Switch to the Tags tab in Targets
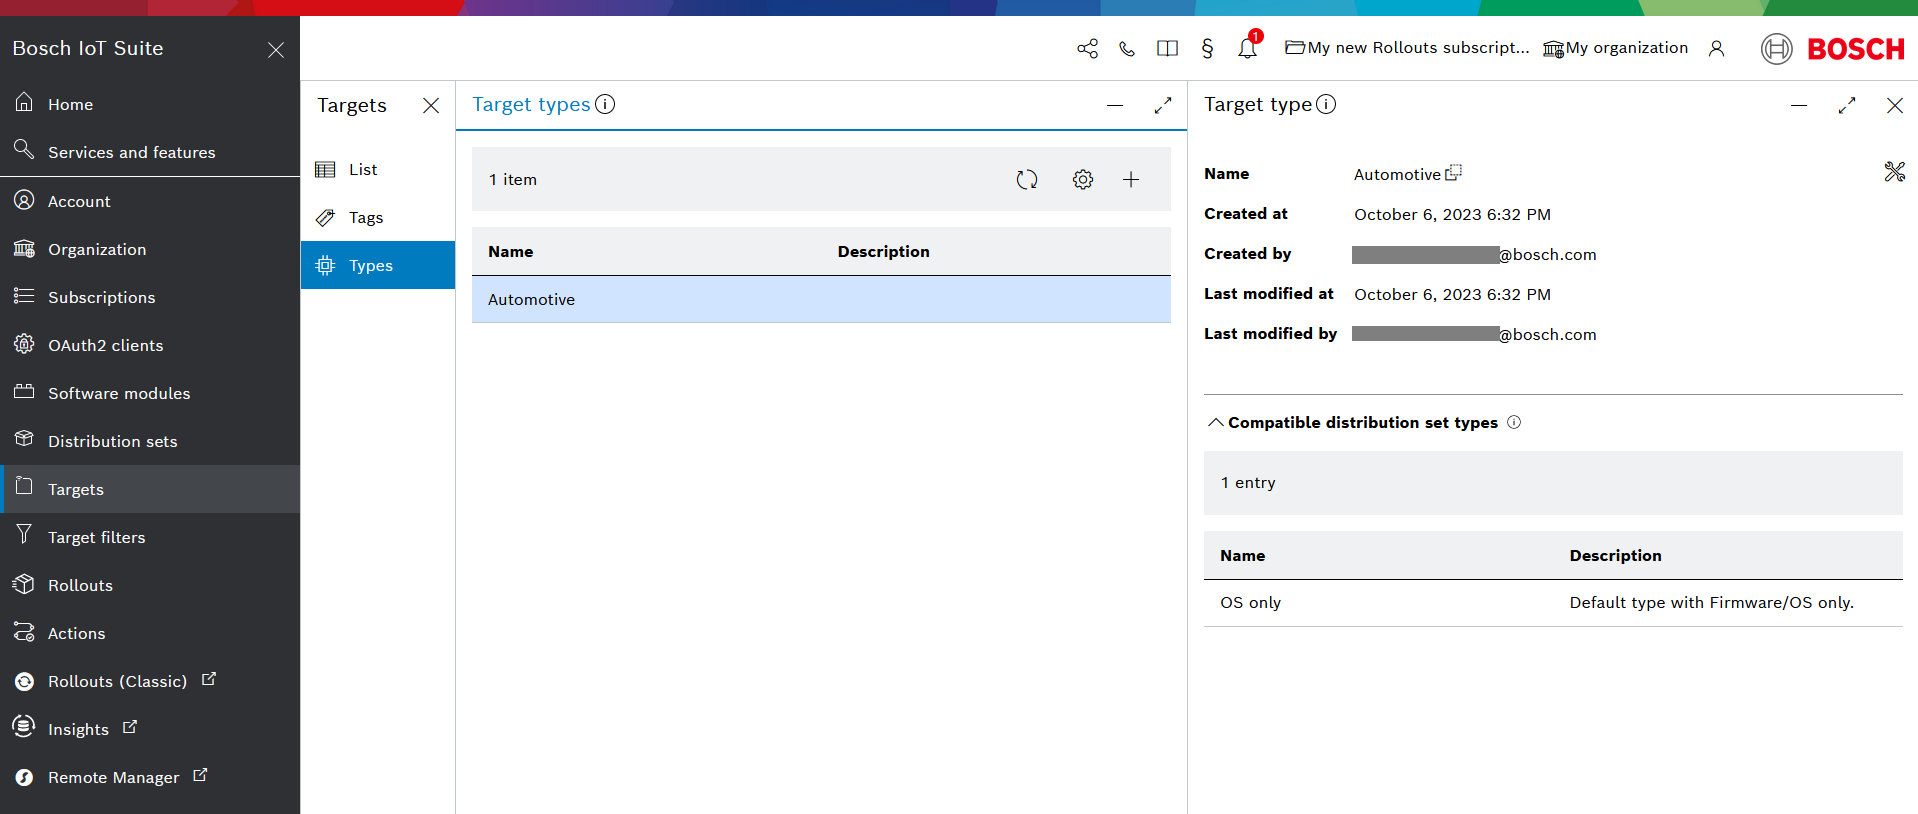This screenshot has height=814, width=1918. pyautogui.click(x=365, y=218)
